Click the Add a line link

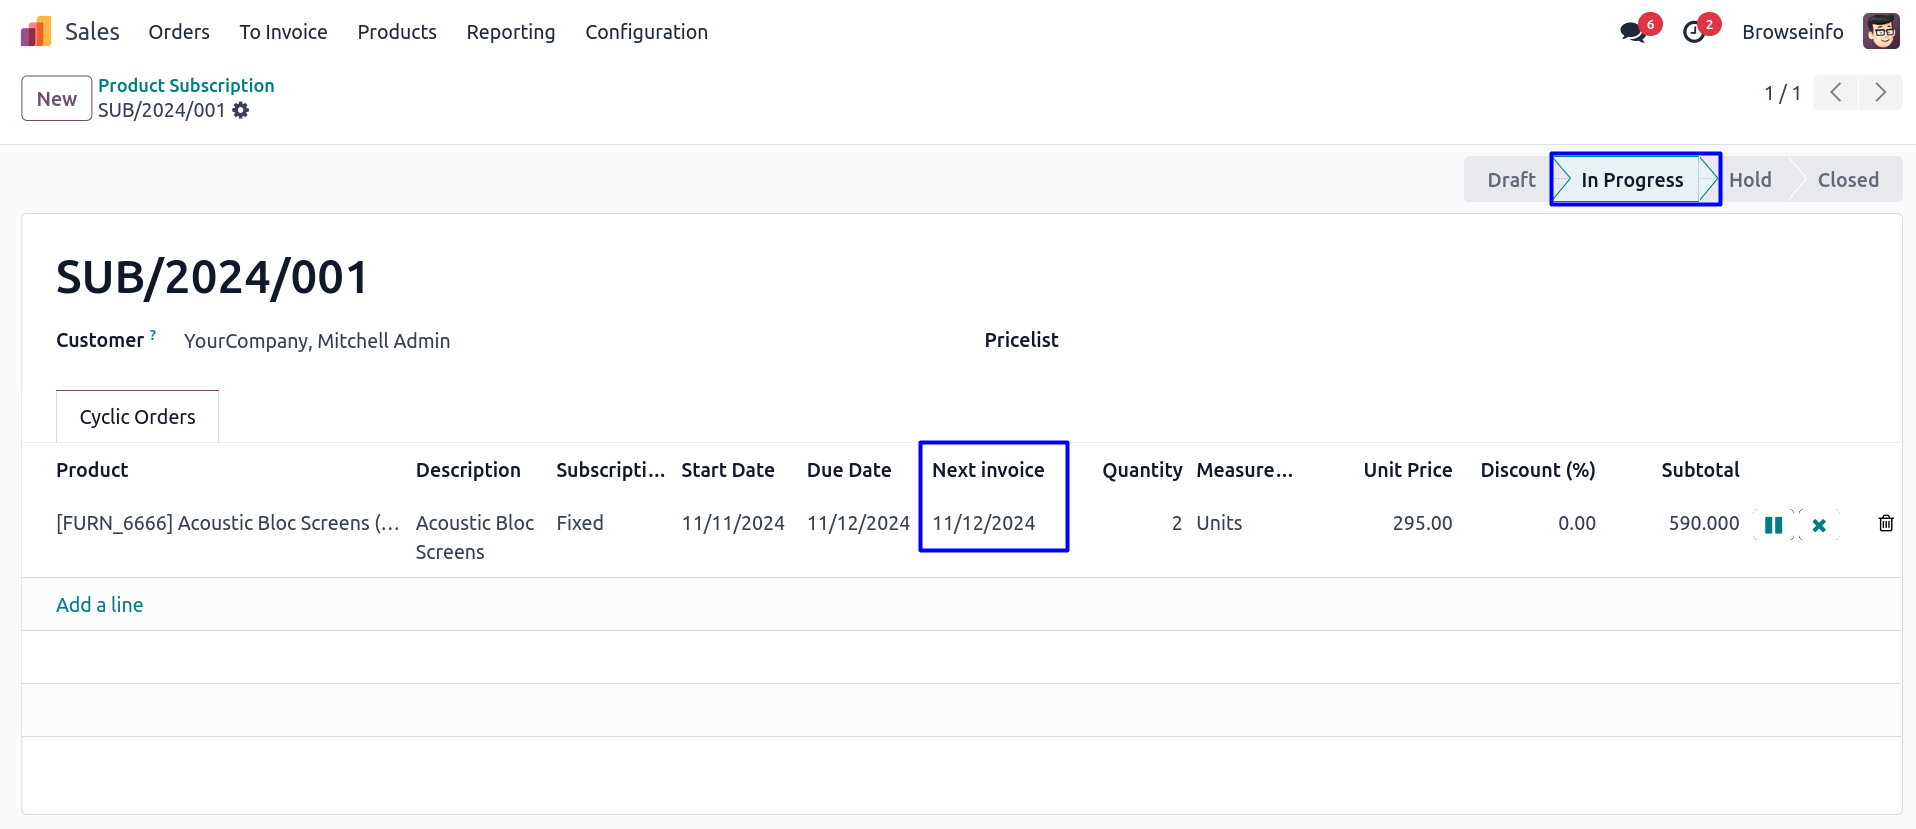coord(99,605)
